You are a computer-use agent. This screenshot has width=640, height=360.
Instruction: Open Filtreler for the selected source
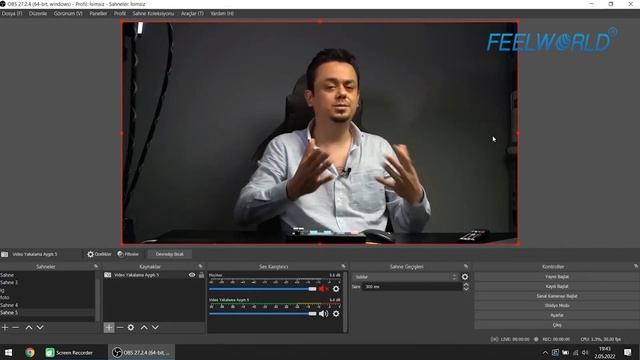(x=128, y=254)
